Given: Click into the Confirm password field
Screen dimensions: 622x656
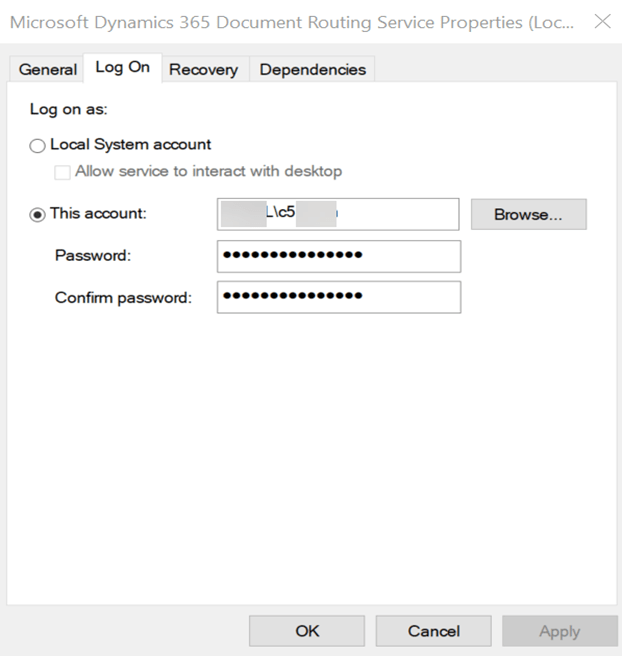Looking at the screenshot, I should [x=338, y=297].
